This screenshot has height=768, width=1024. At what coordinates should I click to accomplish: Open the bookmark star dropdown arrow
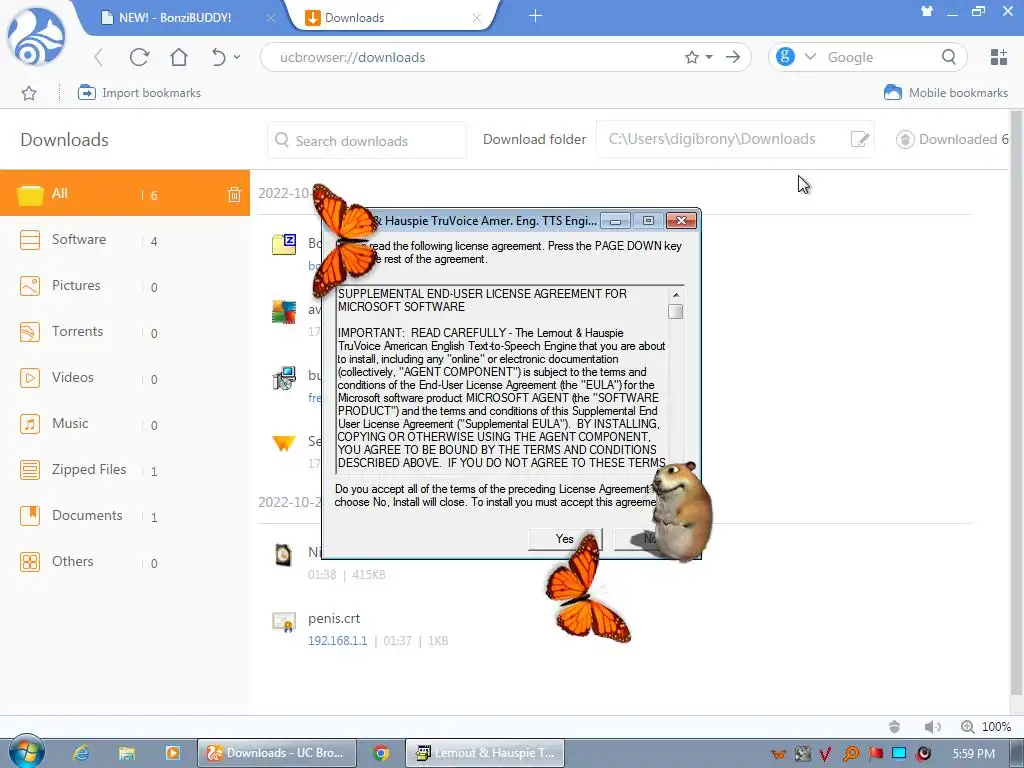(709, 57)
